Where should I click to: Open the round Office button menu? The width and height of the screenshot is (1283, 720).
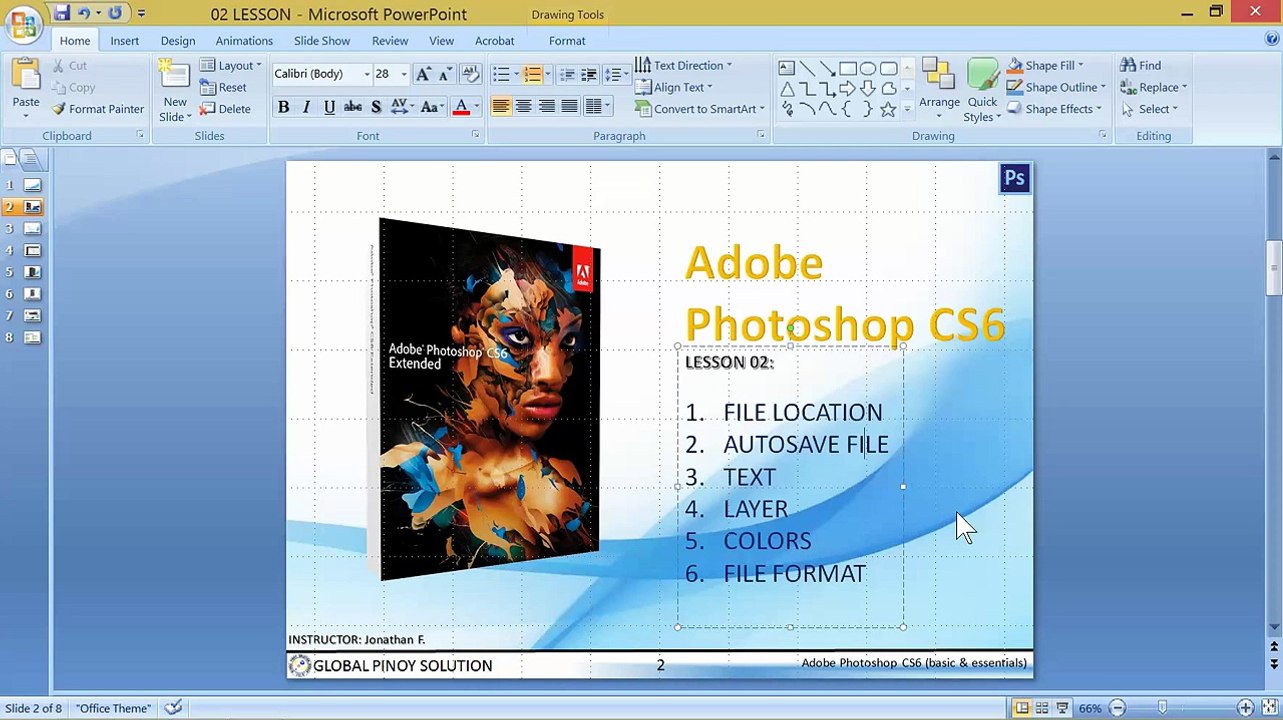pyautogui.click(x=22, y=24)
